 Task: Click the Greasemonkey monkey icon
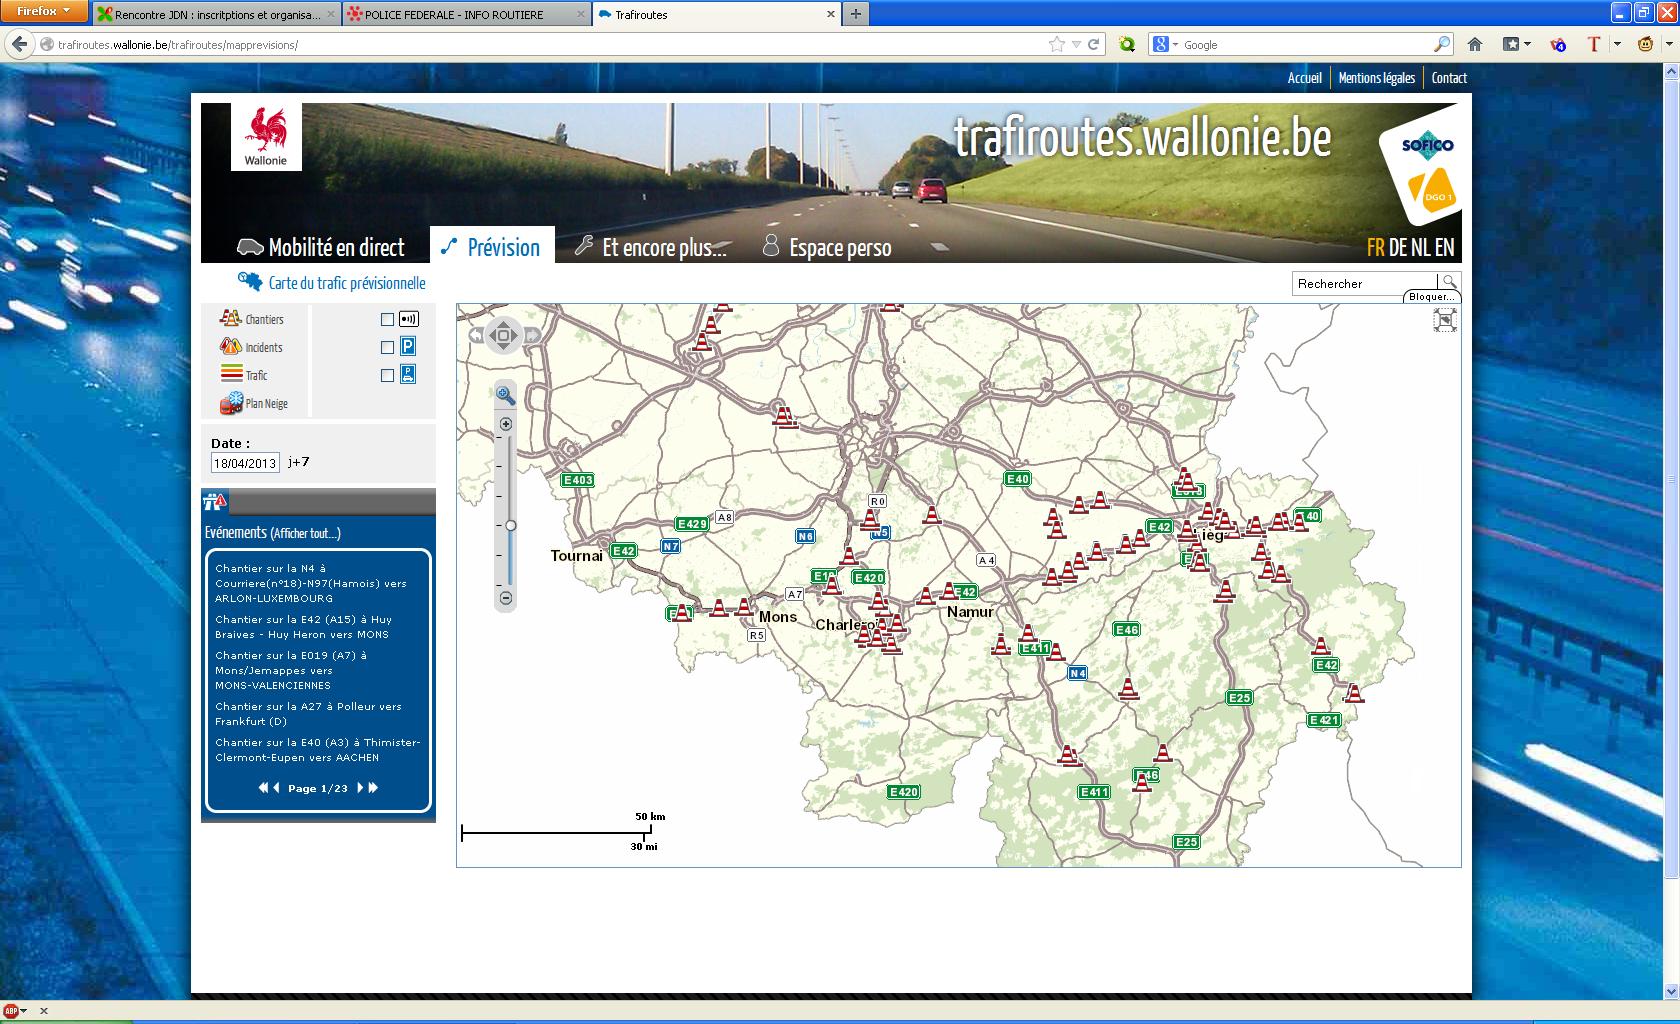1645,44
